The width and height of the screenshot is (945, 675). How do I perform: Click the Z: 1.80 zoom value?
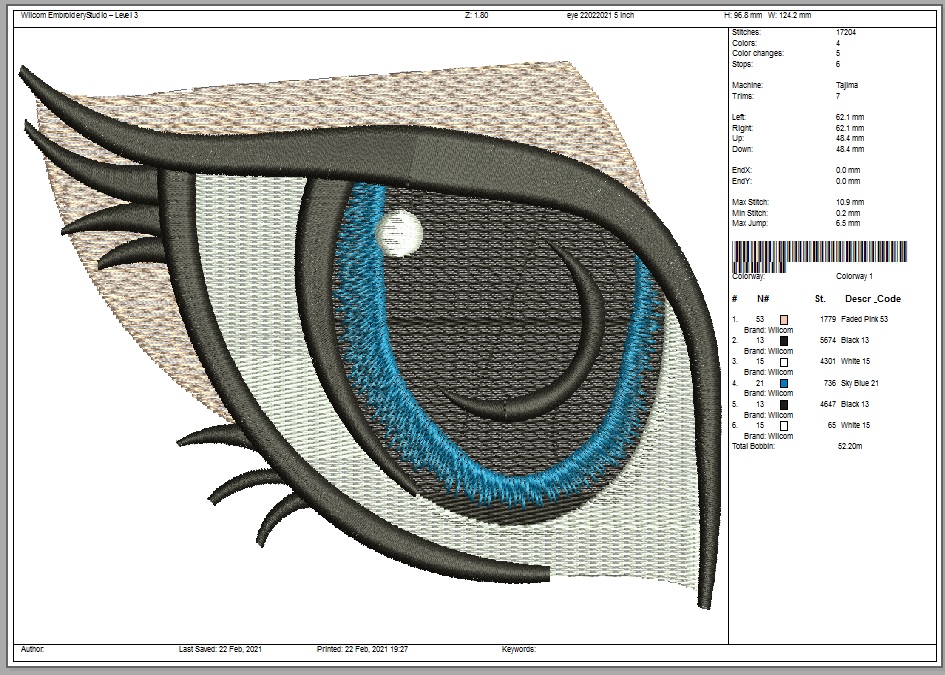coord(477,16)
